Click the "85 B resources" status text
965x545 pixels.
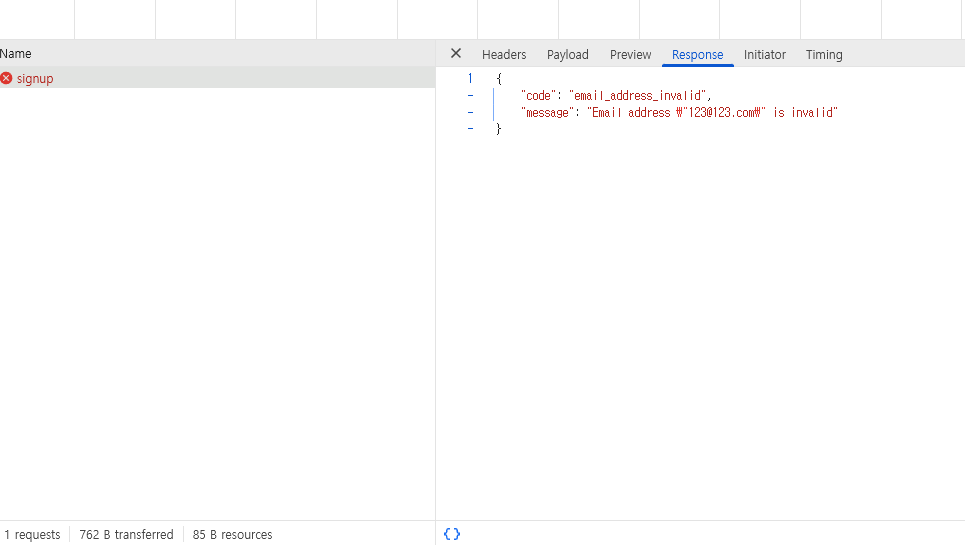pyautogui.click(x=232, y=535)
